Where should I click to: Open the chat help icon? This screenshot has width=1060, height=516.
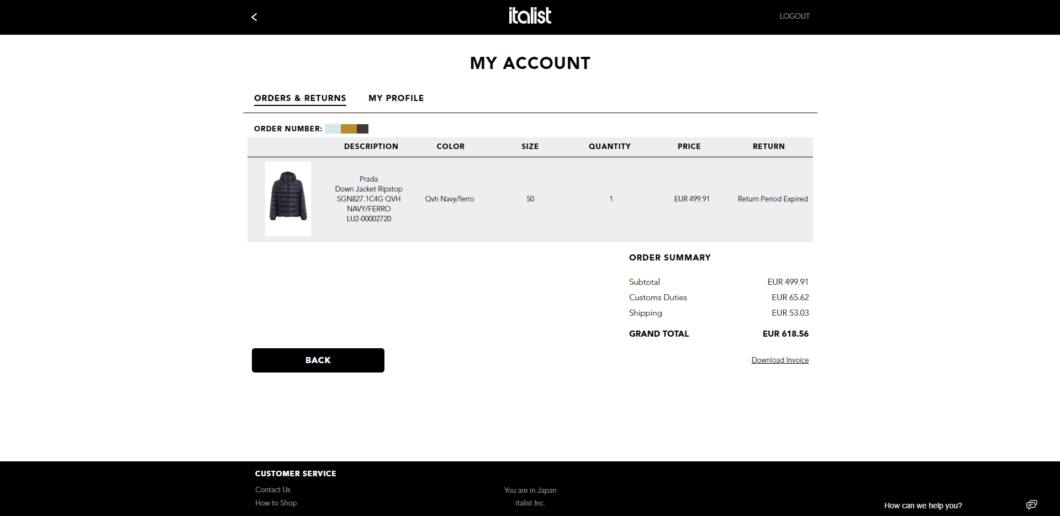(1031, 505)
